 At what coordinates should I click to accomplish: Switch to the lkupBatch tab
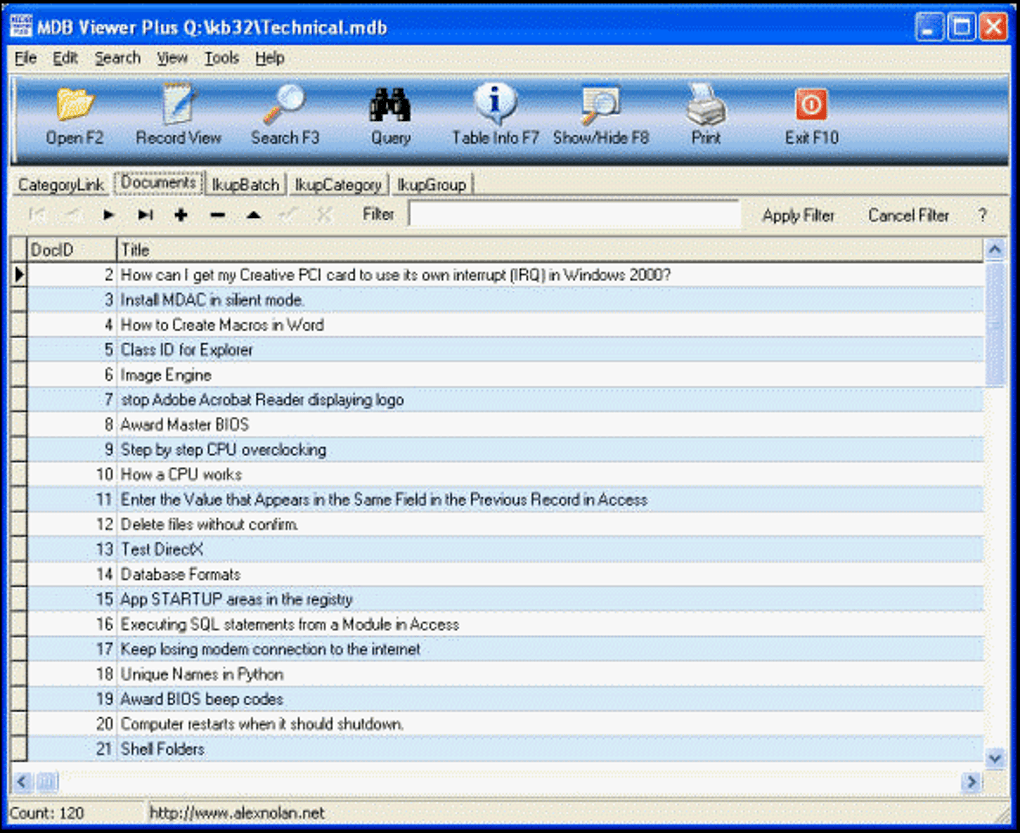coord(245,185)
